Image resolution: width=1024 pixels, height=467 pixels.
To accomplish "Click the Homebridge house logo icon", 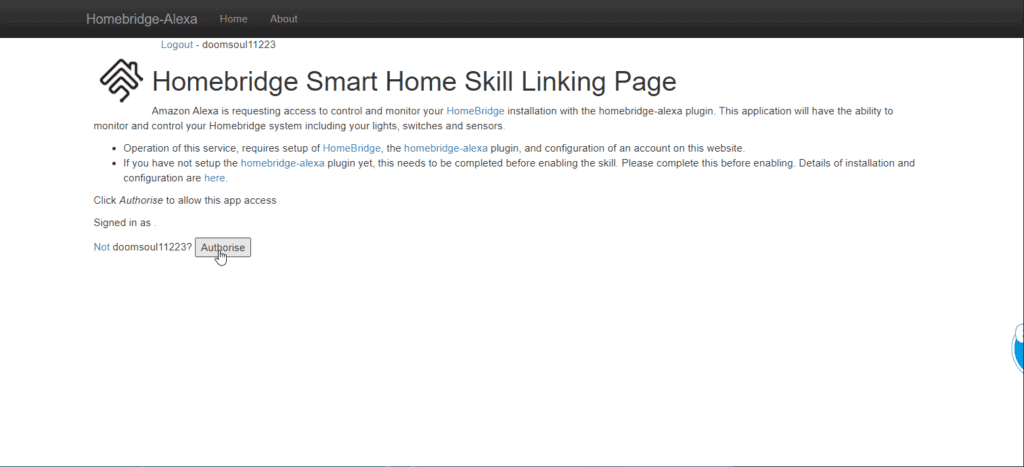I will pos(121,80).
